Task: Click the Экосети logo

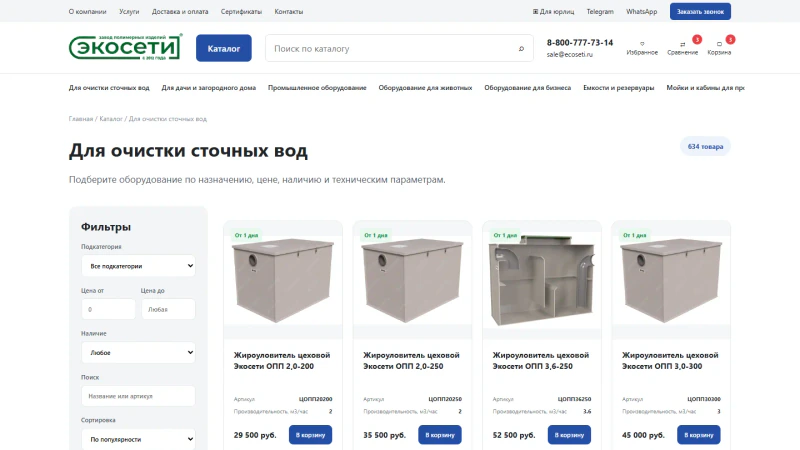Action: [126, 47]
